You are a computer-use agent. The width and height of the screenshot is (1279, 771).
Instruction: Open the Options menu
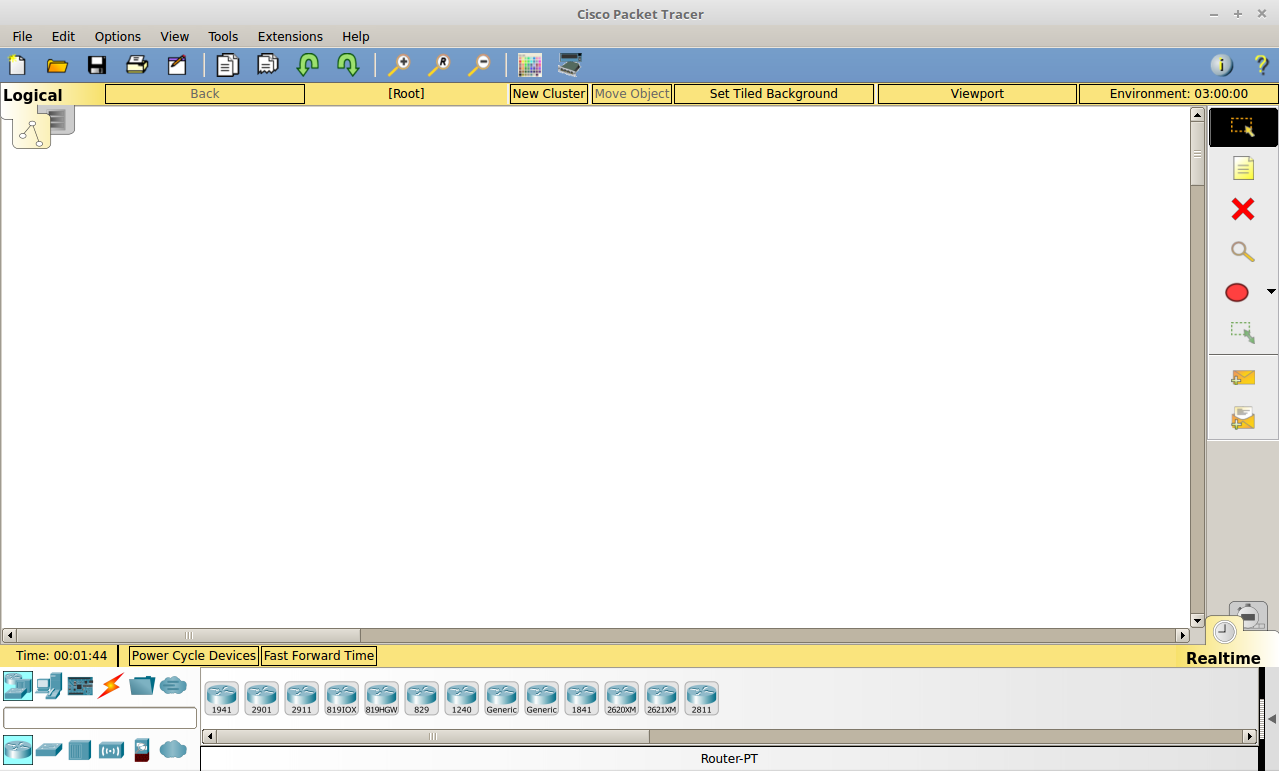[x=118, y=36]
